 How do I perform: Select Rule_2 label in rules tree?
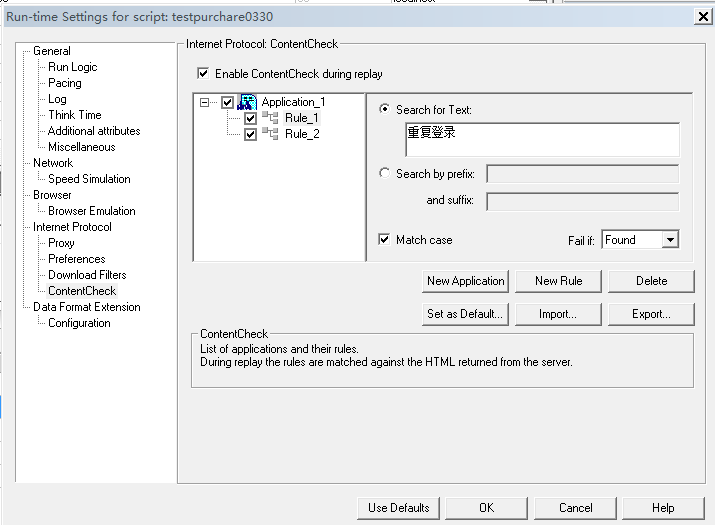302,134
